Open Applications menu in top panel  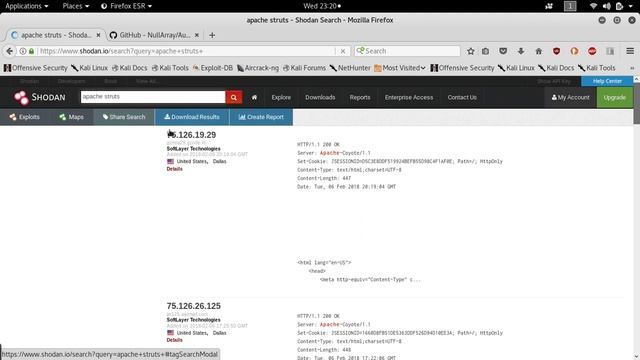coord(27,6)
